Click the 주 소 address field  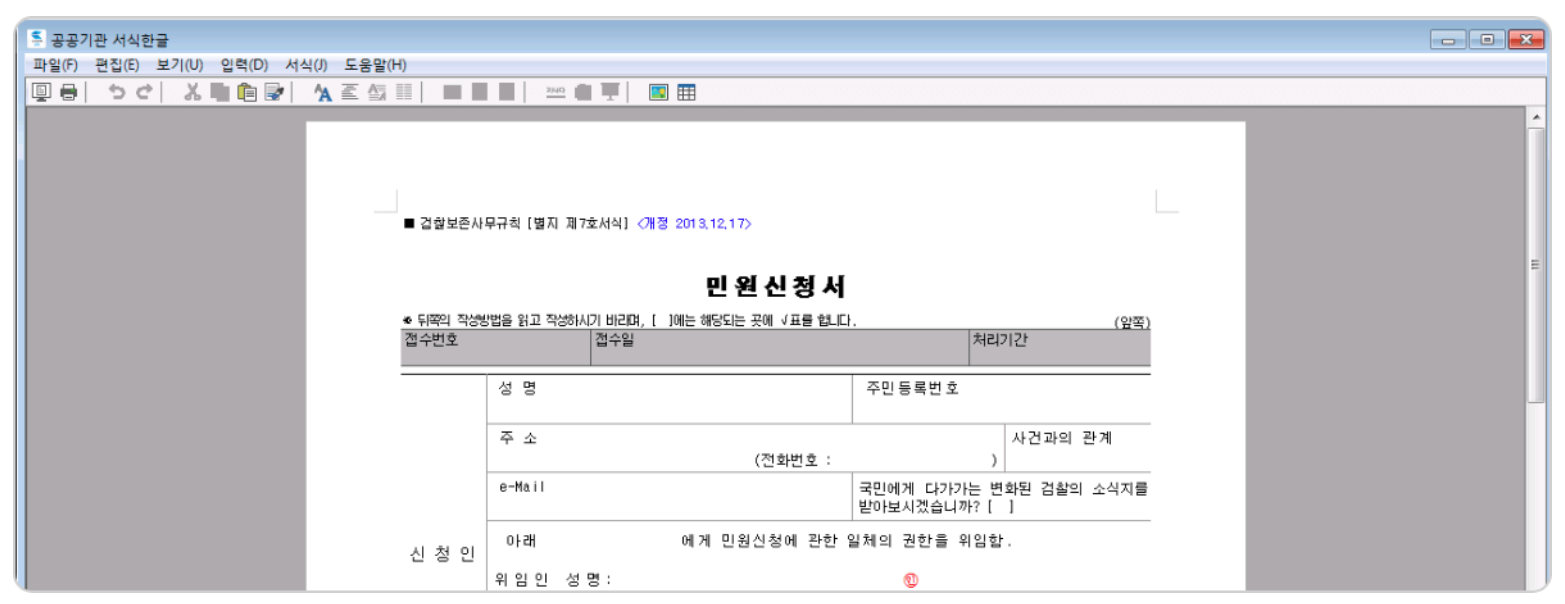pyautogui.click(x=746, y=448)
